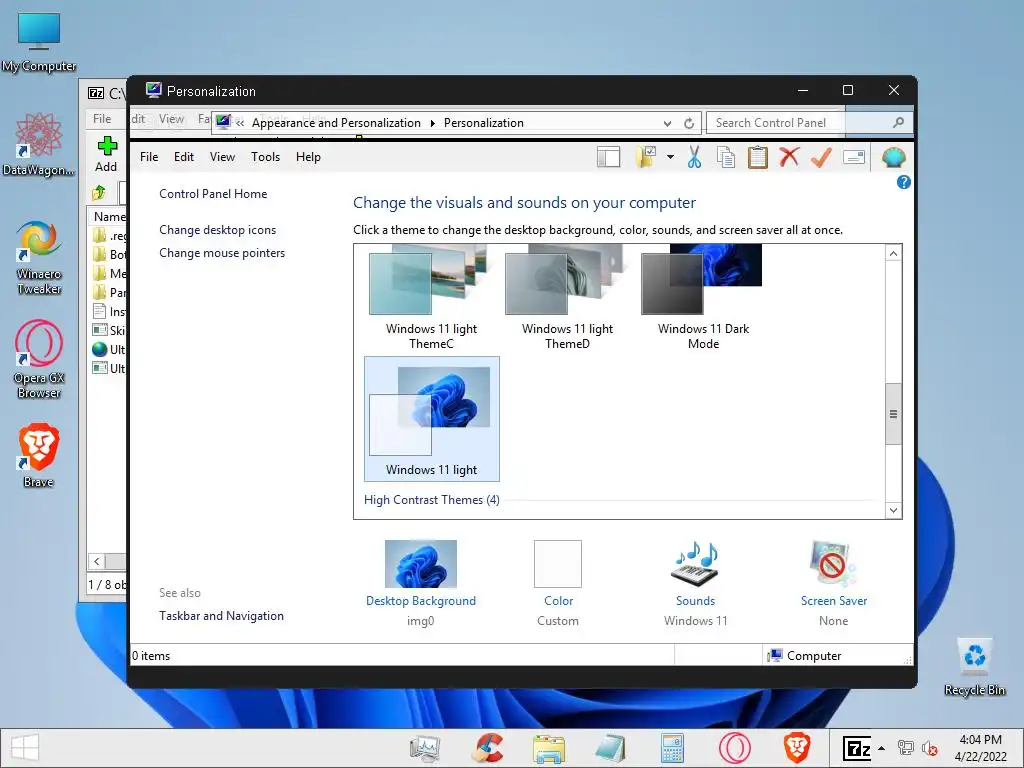Switch to 7-Zip taskbar button

(x=857, y=748)
